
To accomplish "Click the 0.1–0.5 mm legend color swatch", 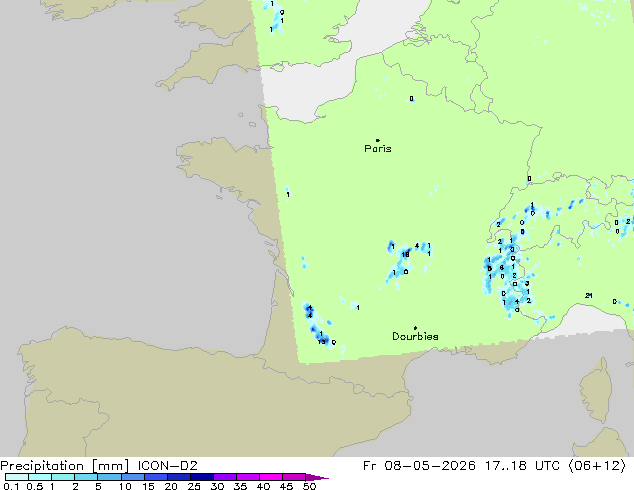I will click(x=17, y=477).
